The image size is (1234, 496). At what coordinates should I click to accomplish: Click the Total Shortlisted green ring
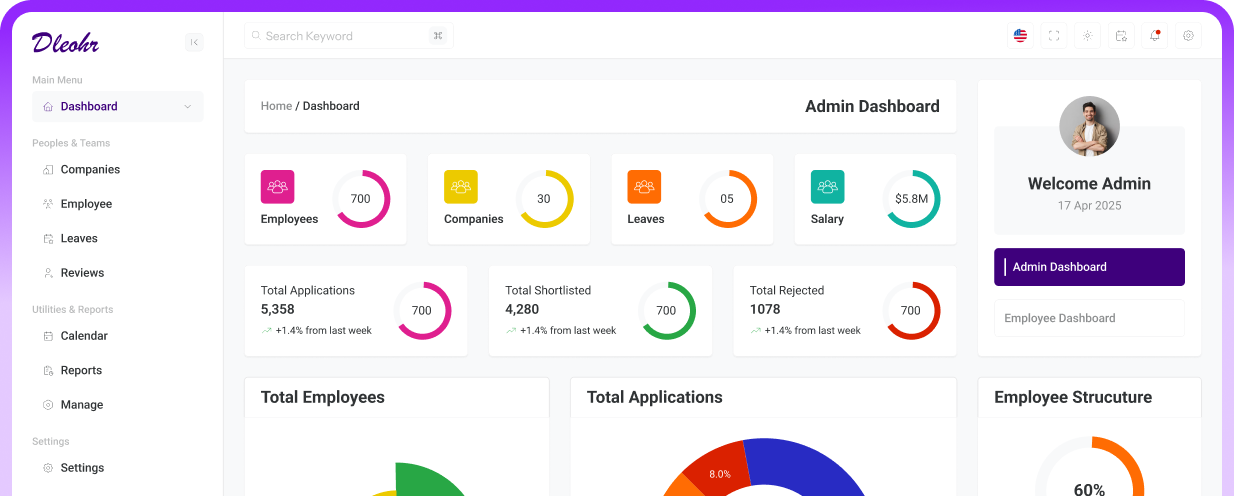coord(666,311)
